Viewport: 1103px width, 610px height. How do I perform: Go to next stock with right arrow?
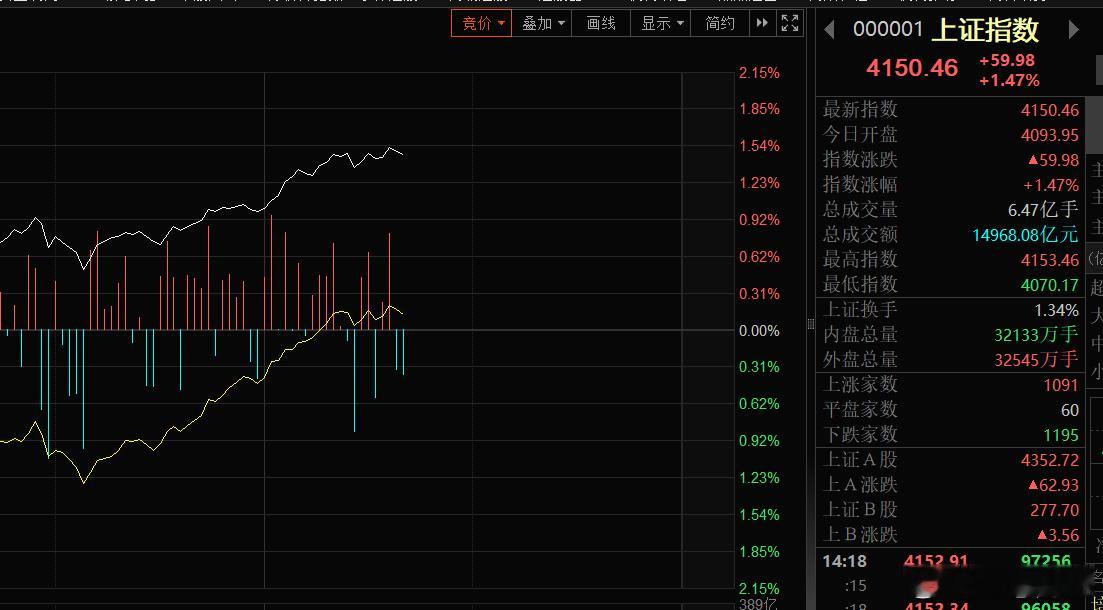(x=1073, y=30)
